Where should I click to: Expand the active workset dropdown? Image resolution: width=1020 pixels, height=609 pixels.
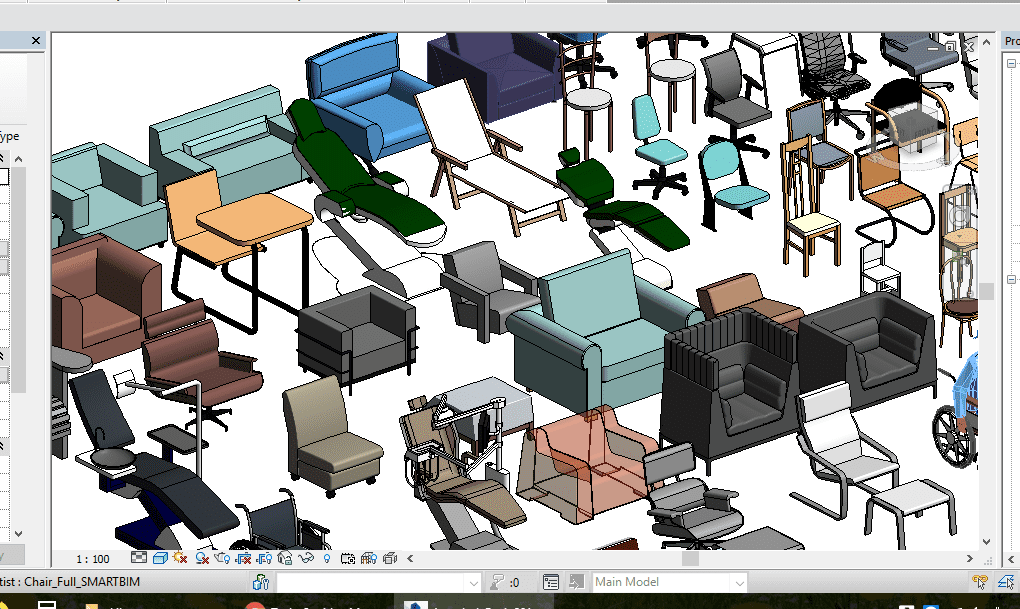tap(474, 582)
